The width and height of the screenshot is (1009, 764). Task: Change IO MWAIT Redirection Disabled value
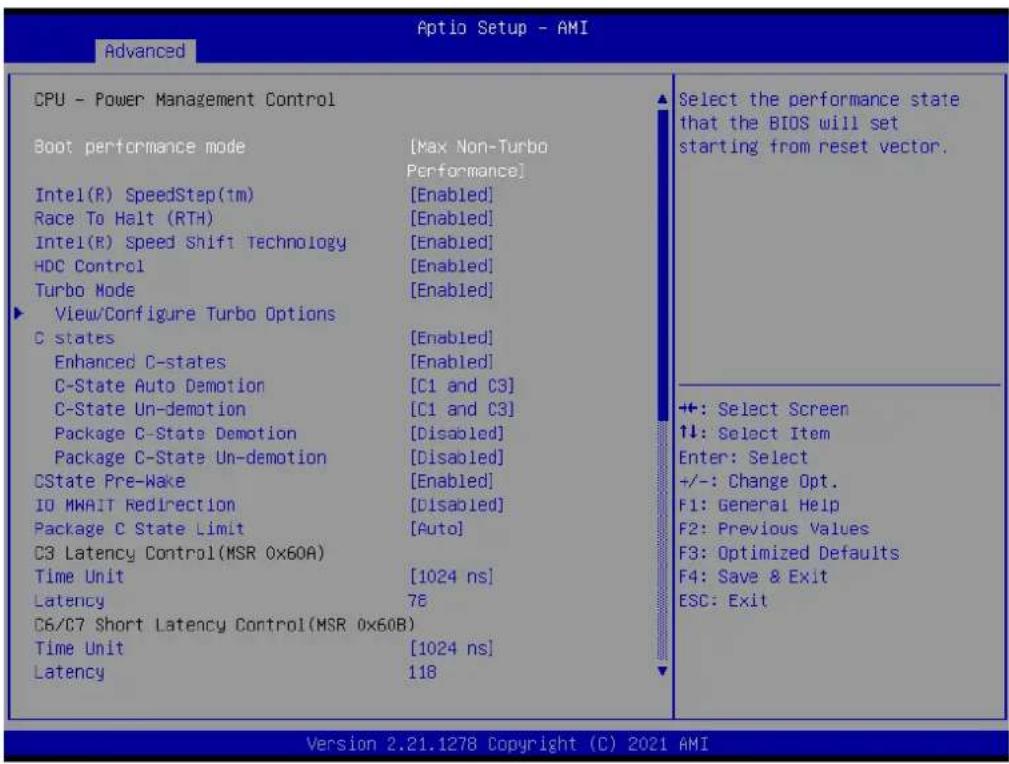[x=457, y=505]
